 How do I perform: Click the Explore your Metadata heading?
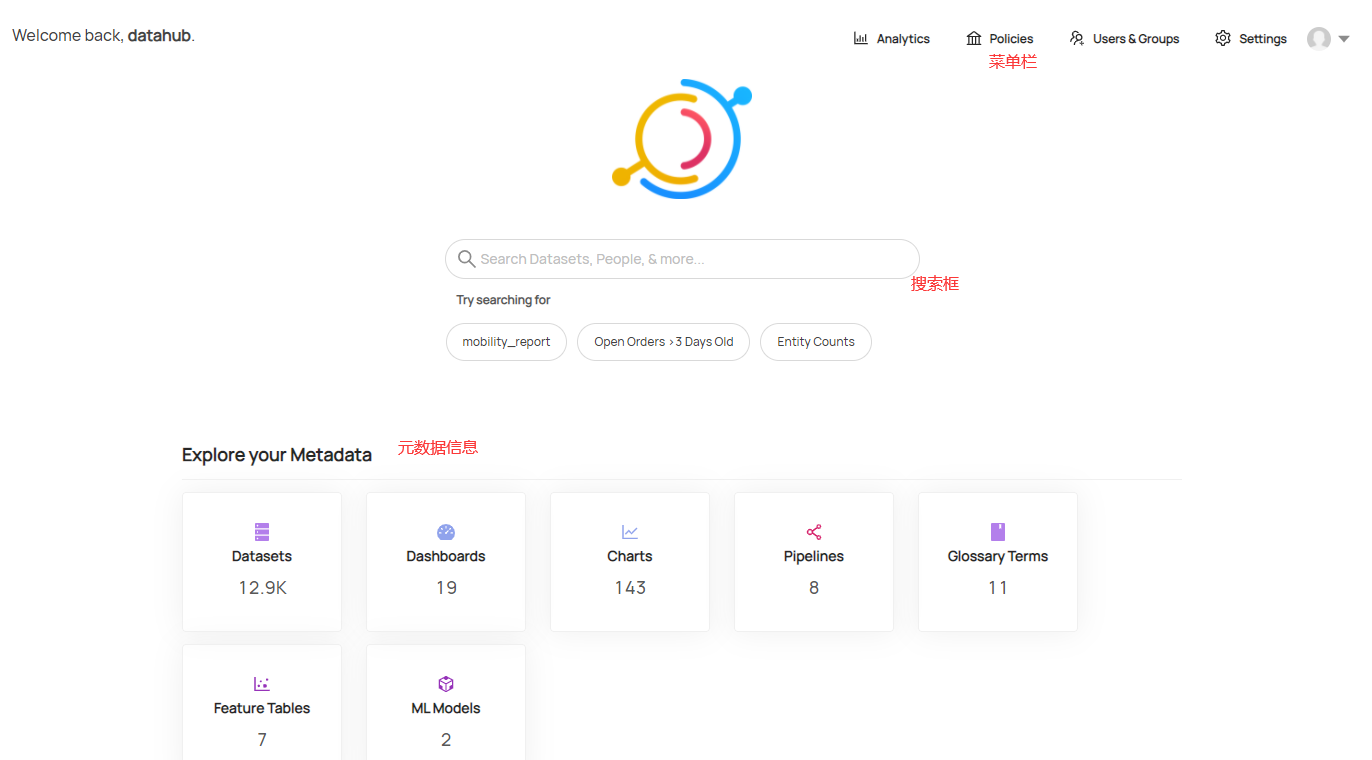point(277,455)
